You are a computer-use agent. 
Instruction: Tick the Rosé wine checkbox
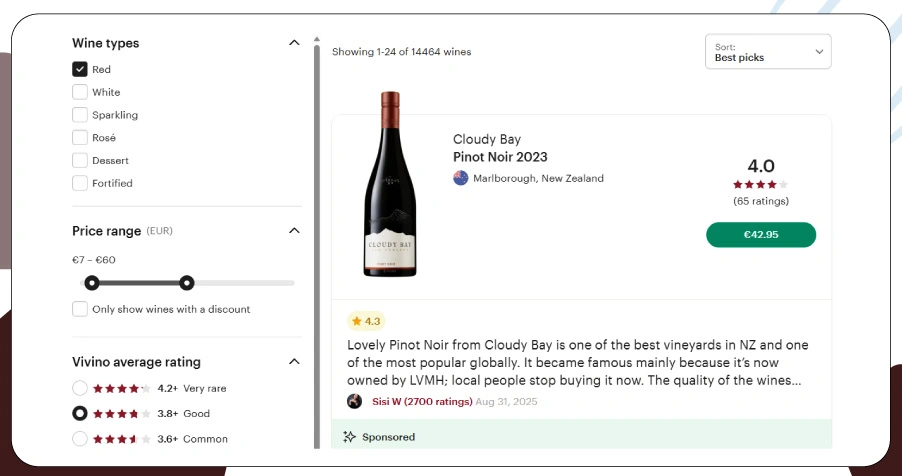(x=80, y=138)
